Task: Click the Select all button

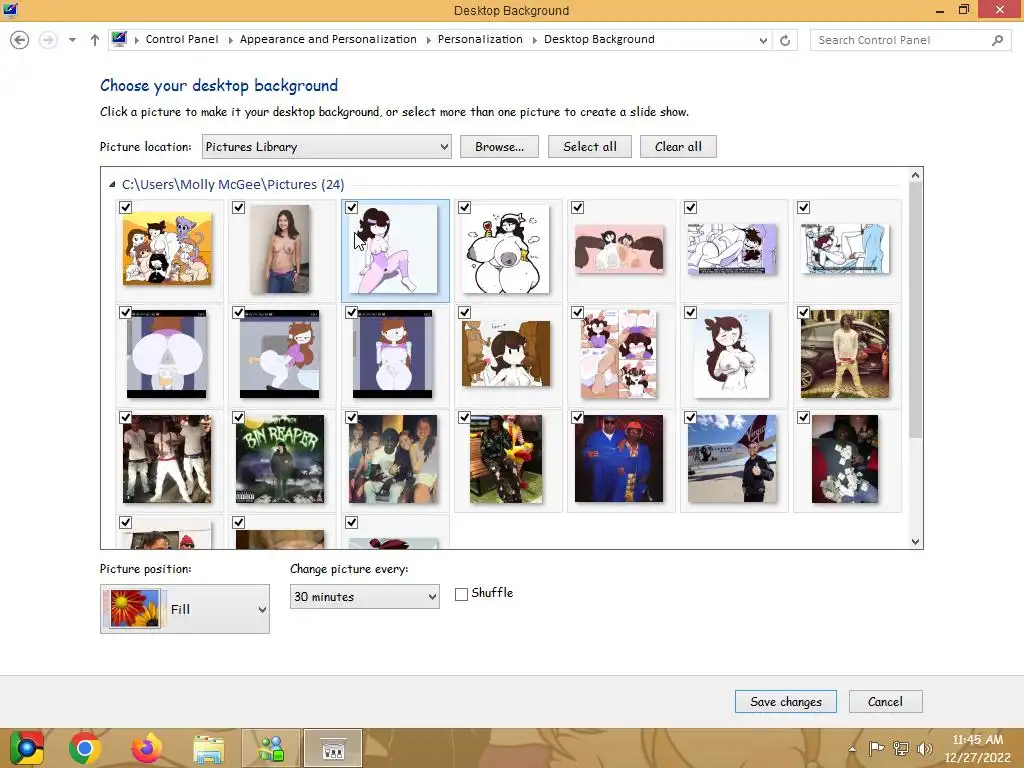Action: click(590, 147)
